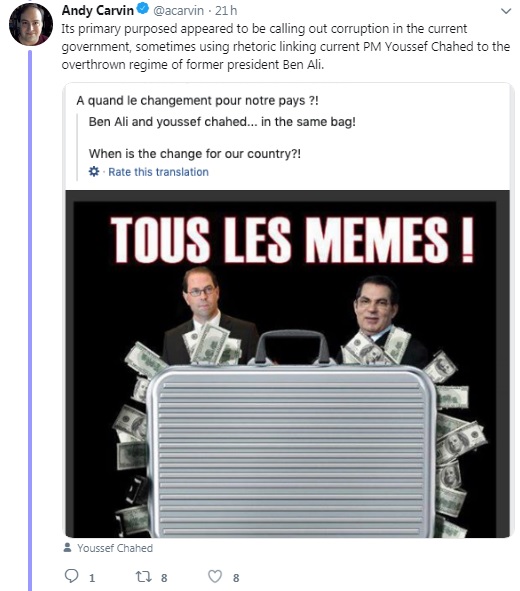Open the 21h timestamp permalink
The image size is (520, 591).
pyautogui.click(x=226, y=11)
